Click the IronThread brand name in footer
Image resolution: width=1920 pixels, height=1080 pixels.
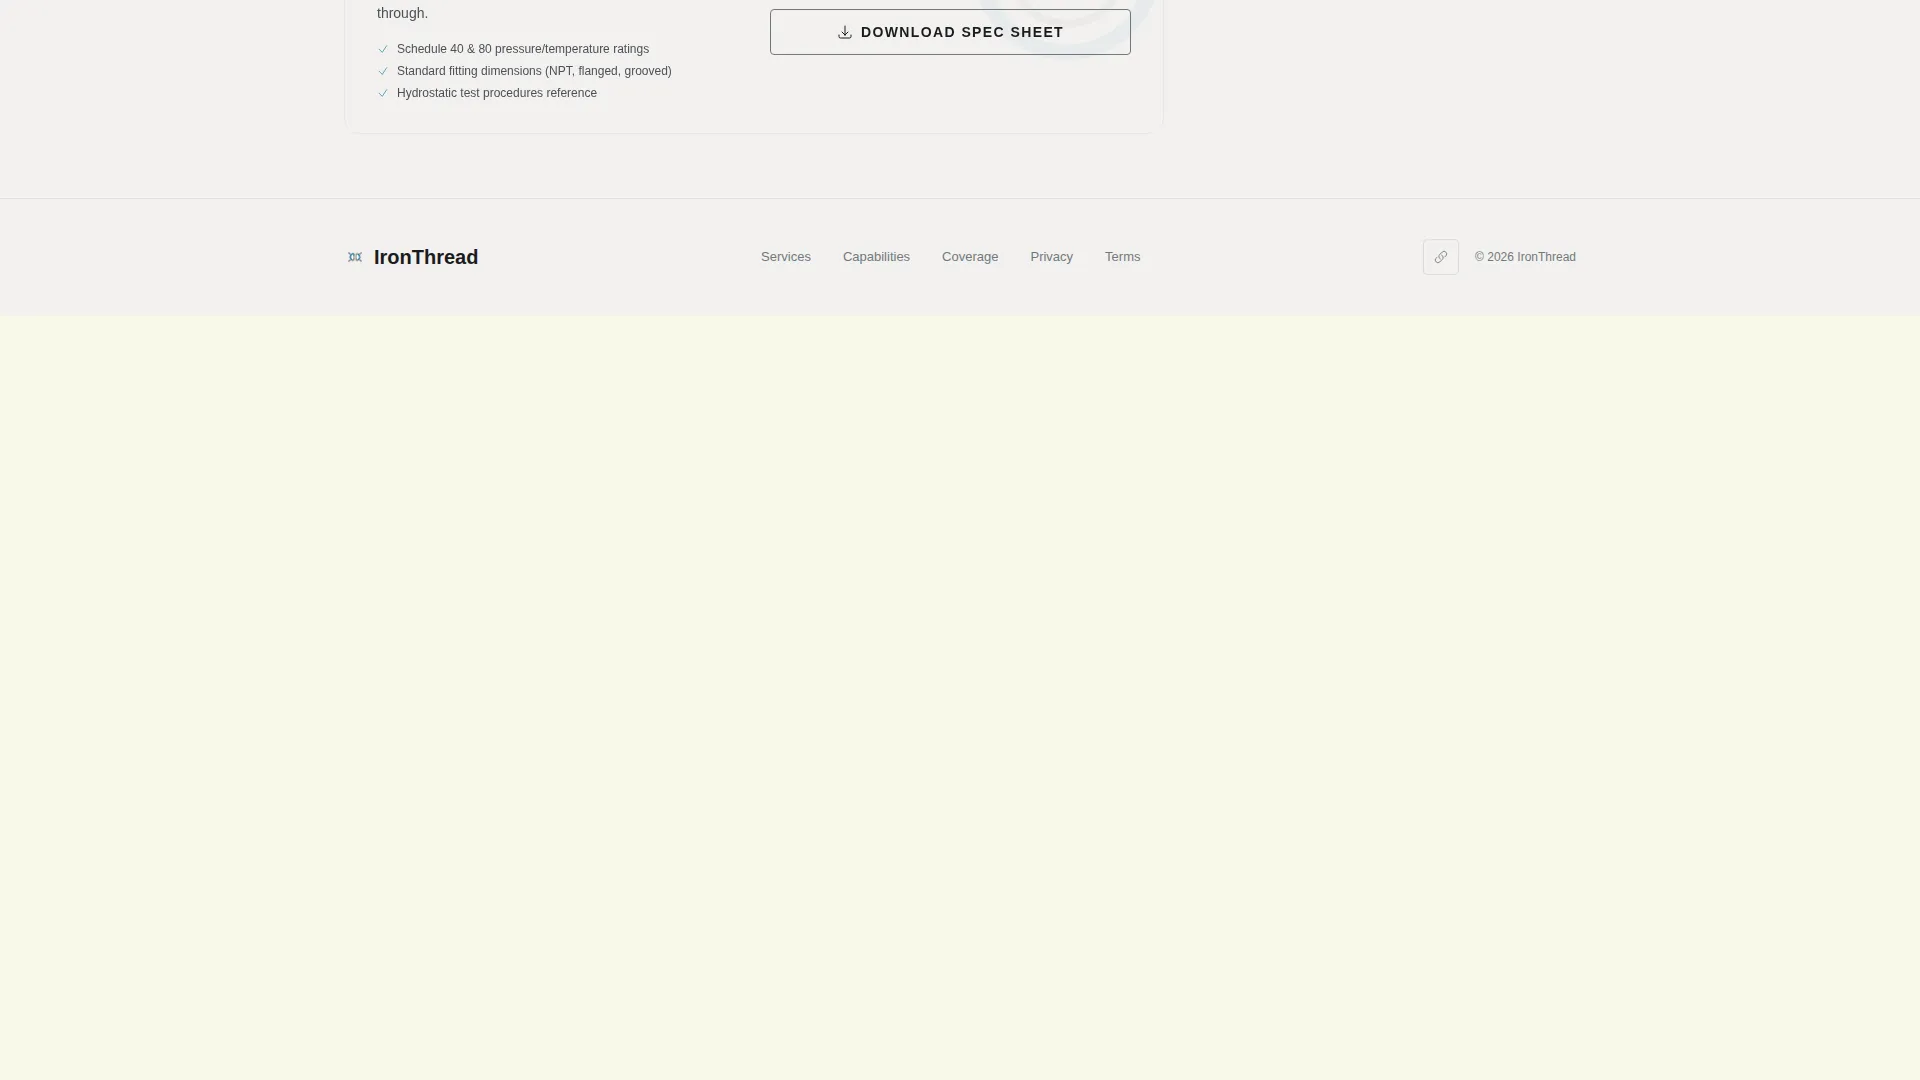coord(426,257)
